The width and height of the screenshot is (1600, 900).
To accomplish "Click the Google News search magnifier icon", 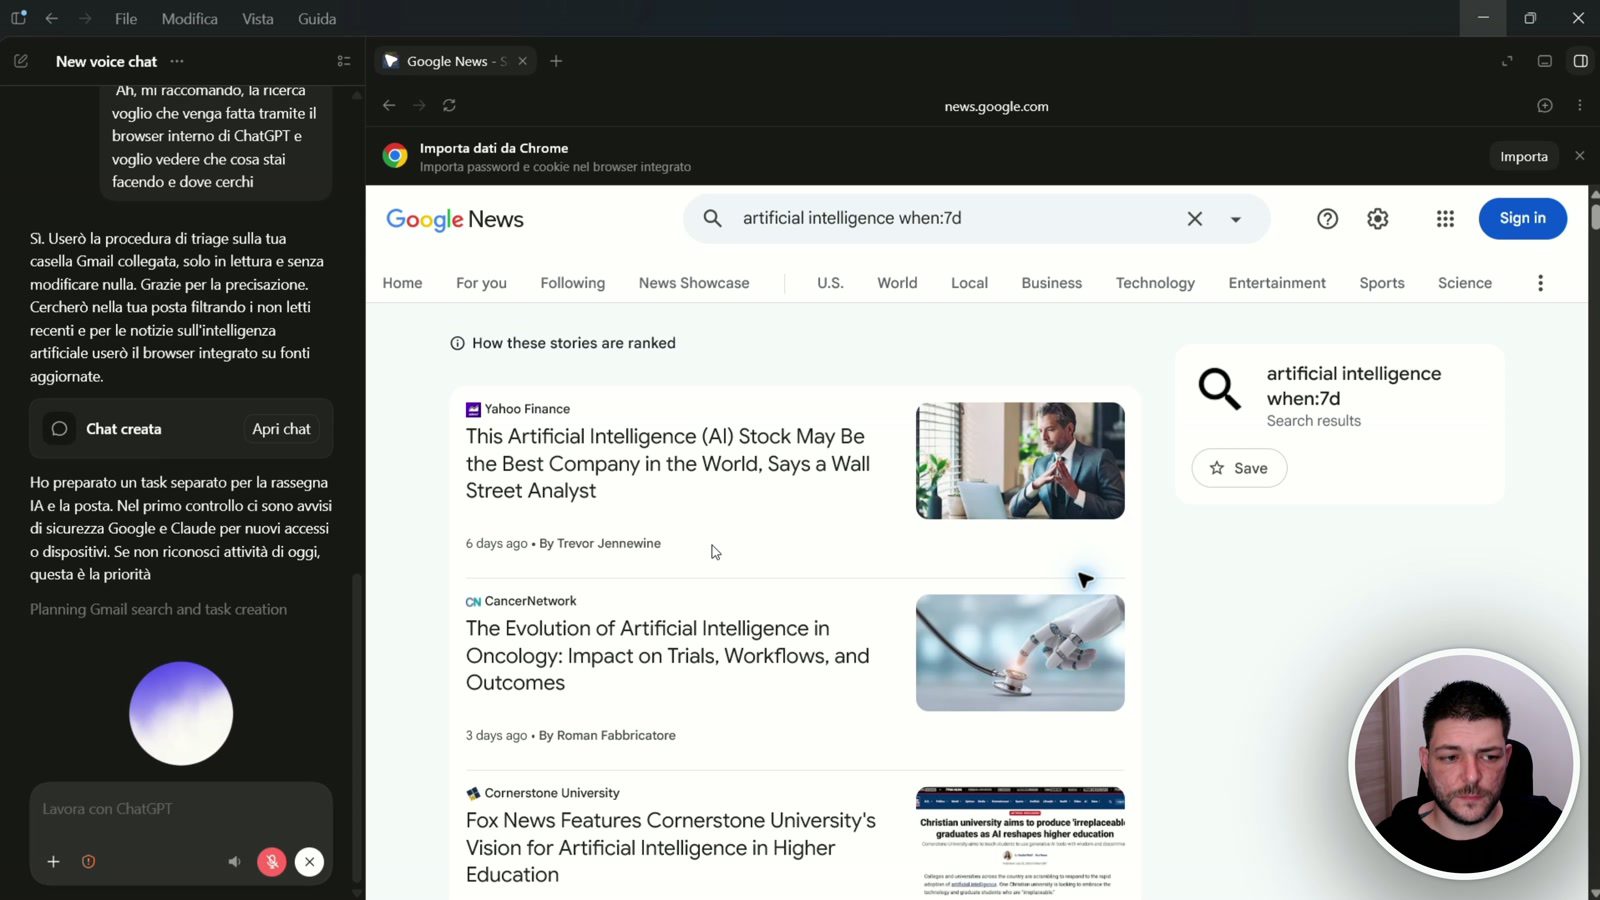I will click(712, 218).
